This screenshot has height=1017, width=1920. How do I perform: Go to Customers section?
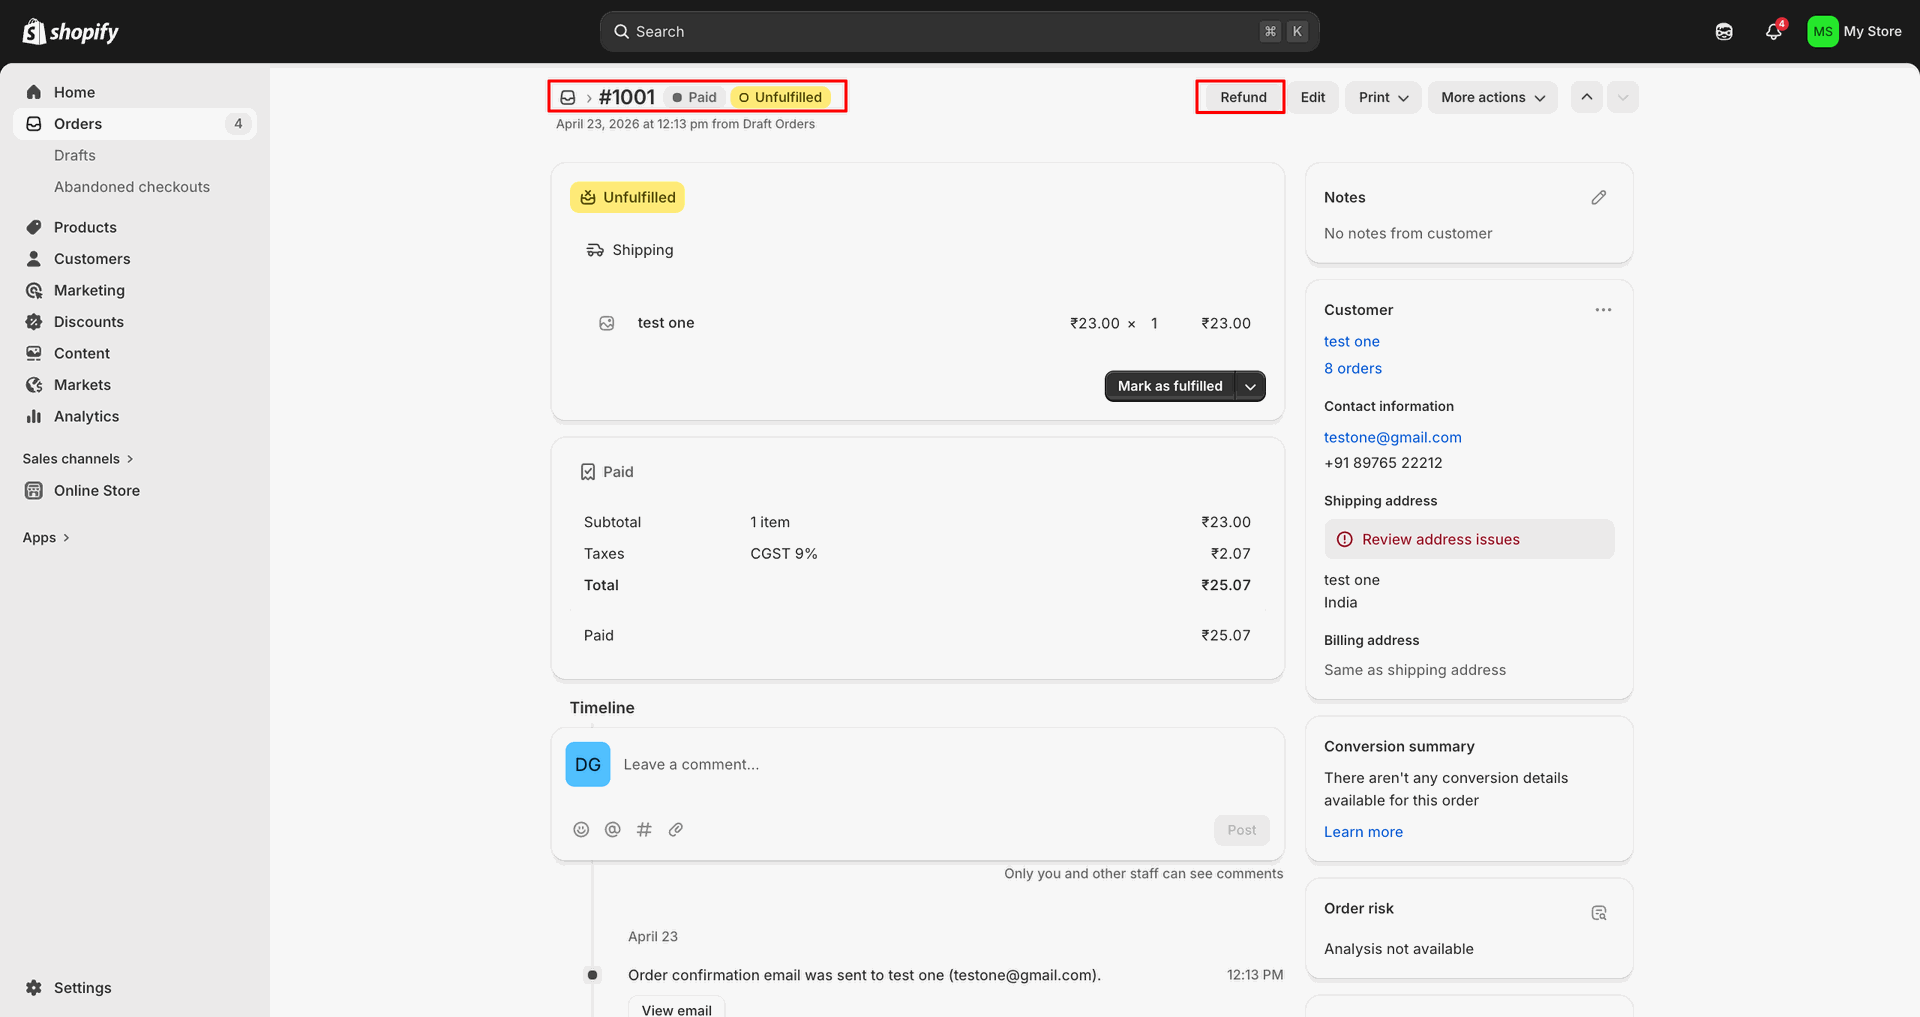coord(135,259)
